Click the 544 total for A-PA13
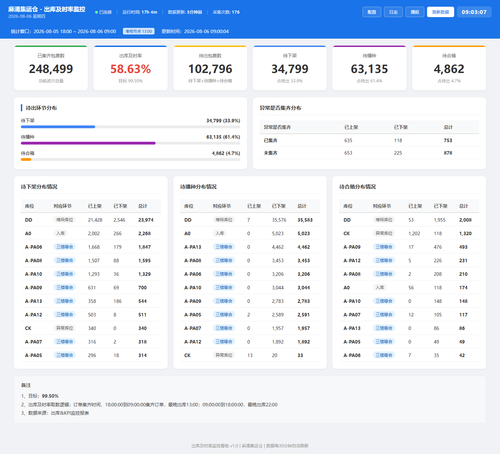The image size is (500, 454). coord(142,301)
